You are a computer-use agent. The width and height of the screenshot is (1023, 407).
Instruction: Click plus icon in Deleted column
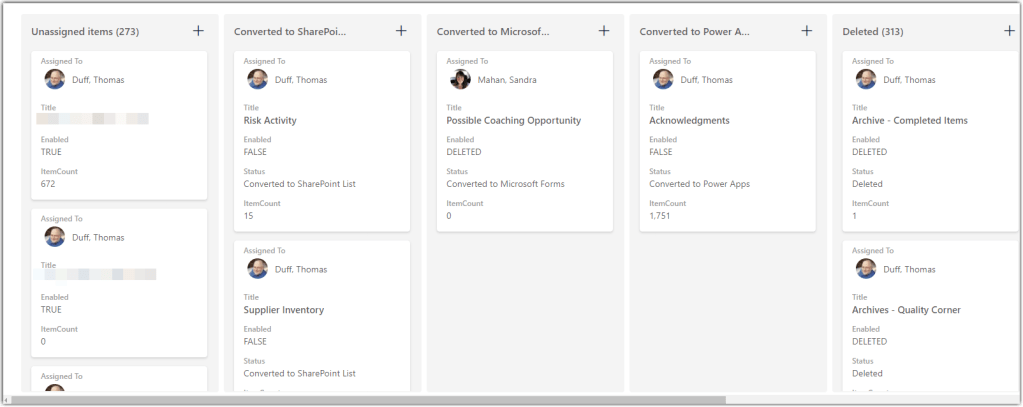pyautogui.click(x=1010, y=31)
